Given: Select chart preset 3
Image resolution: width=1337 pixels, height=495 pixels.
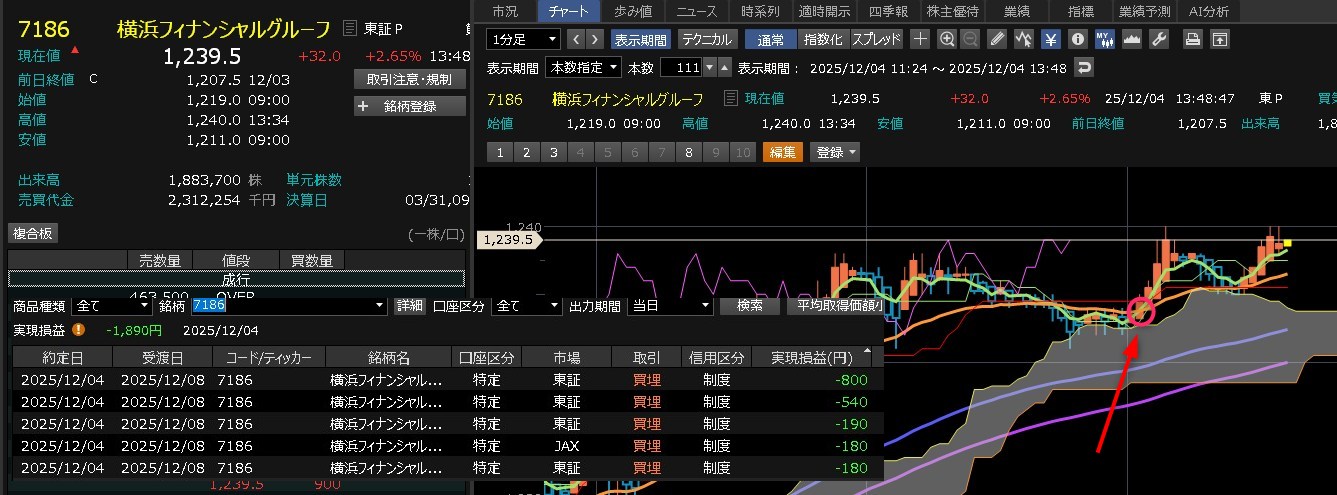Looking at the screenshot, I should 553,153.
